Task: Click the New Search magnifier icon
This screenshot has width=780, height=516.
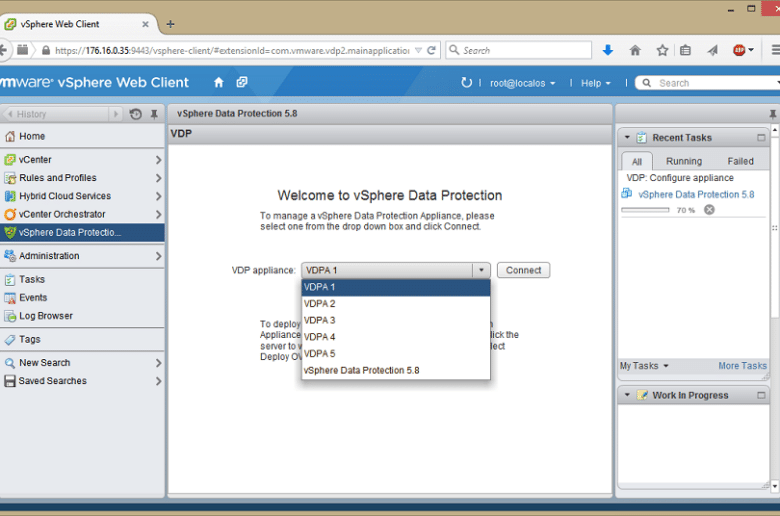Action: [10, 363]
